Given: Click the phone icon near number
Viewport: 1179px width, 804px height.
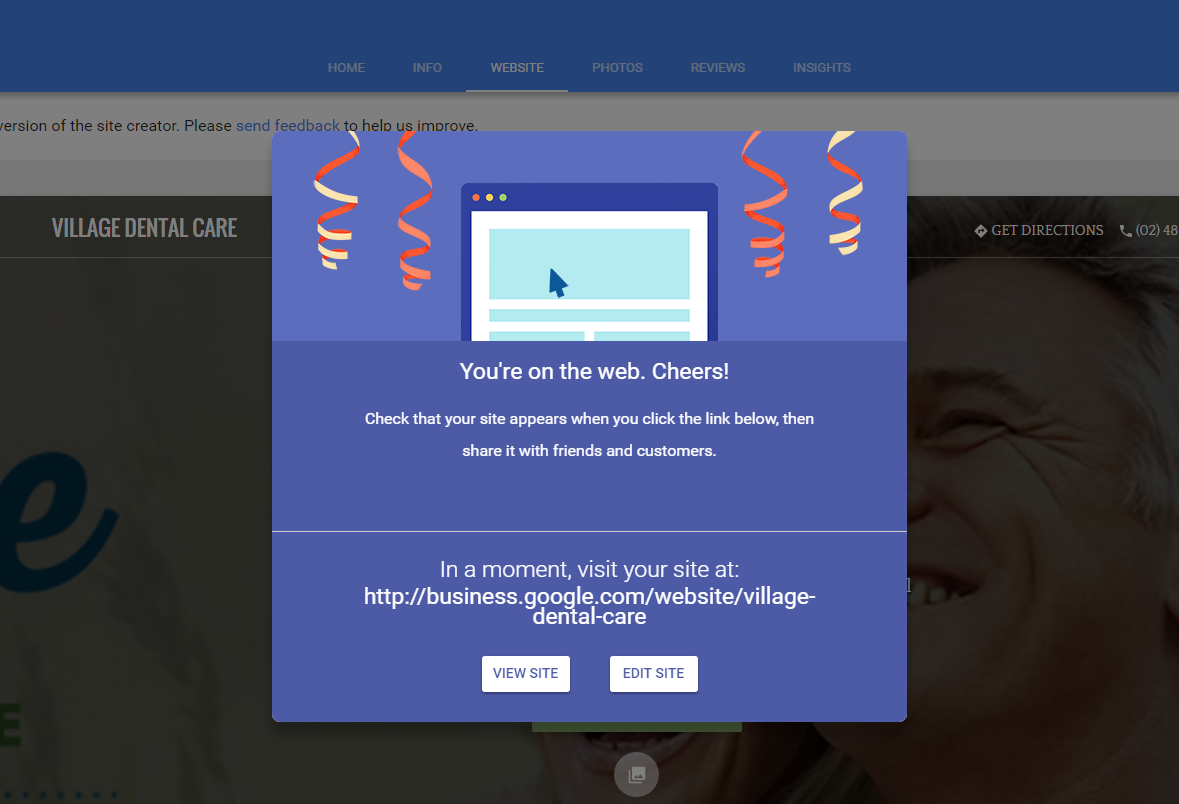Looking at the screenshot, I should coord(1126,231).
